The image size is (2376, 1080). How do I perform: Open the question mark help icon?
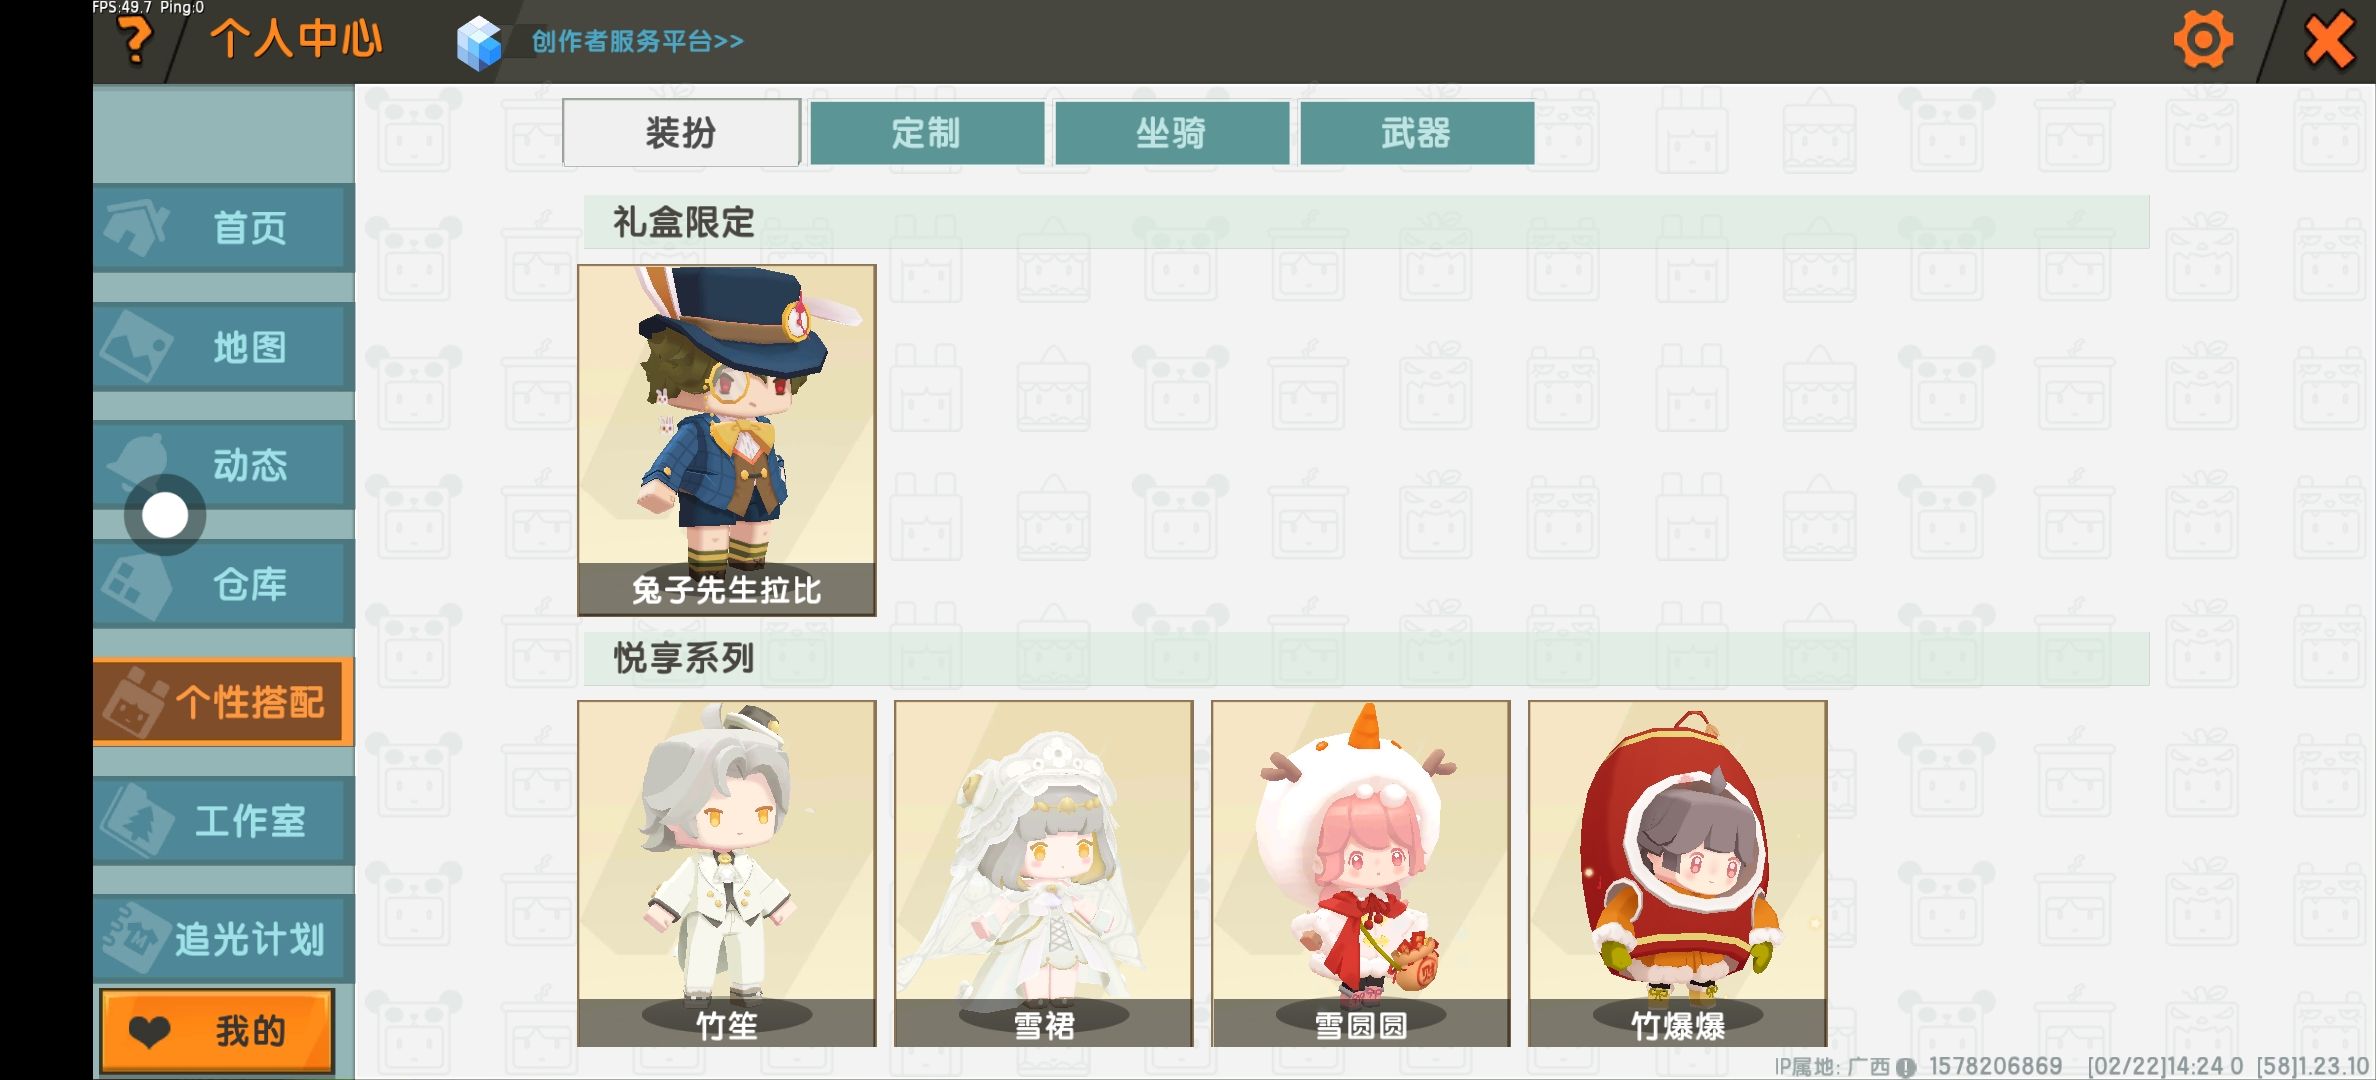coord(135,42)
